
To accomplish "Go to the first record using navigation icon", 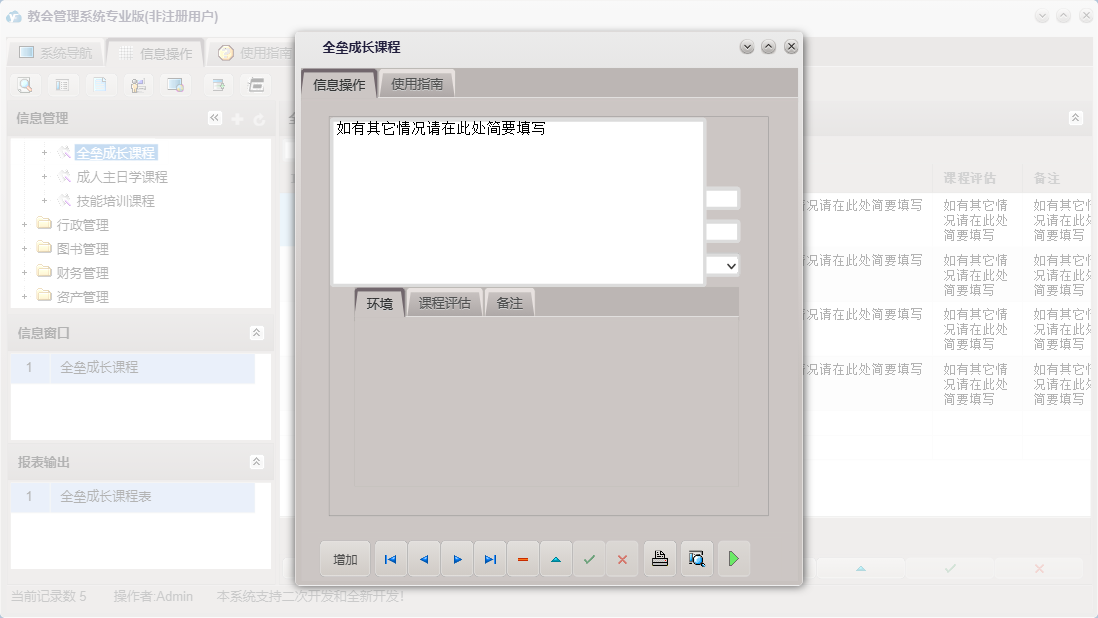I will click(x=390, y=559).
